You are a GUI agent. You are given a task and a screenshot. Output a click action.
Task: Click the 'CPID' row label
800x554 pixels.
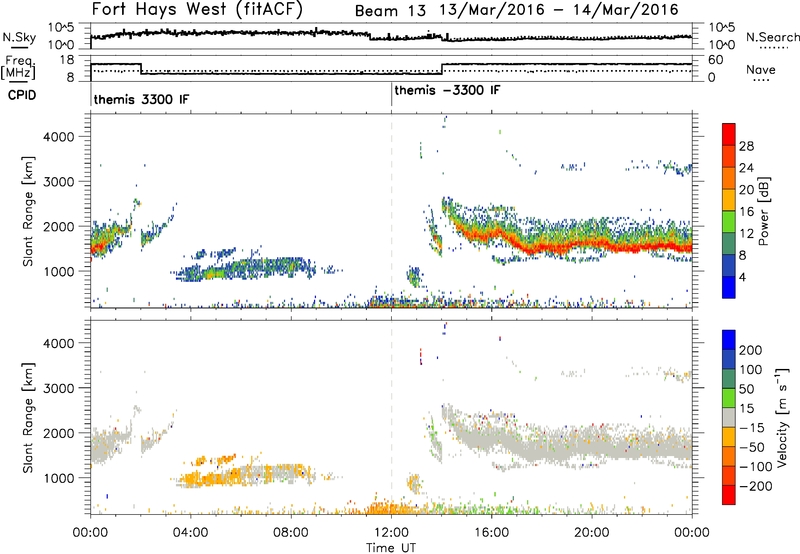click(x=22, y=95)
